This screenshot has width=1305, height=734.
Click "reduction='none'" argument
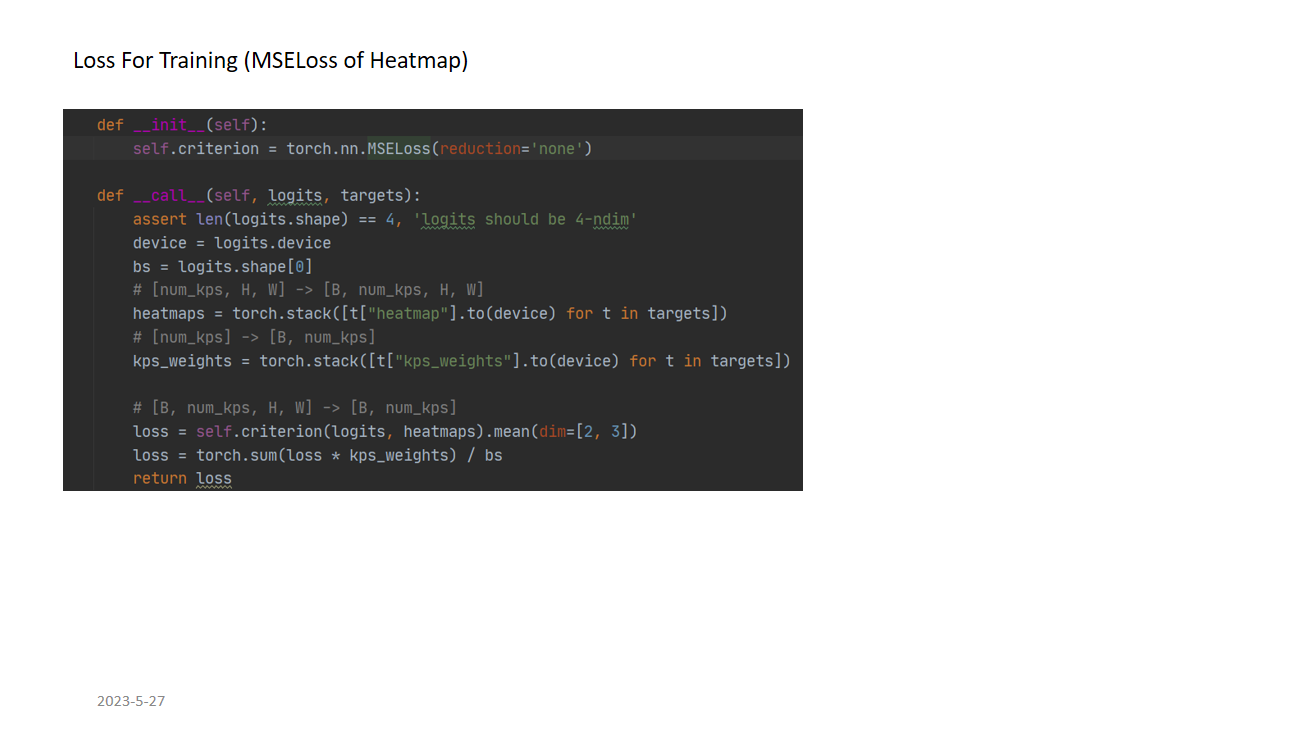coord(512,148)
